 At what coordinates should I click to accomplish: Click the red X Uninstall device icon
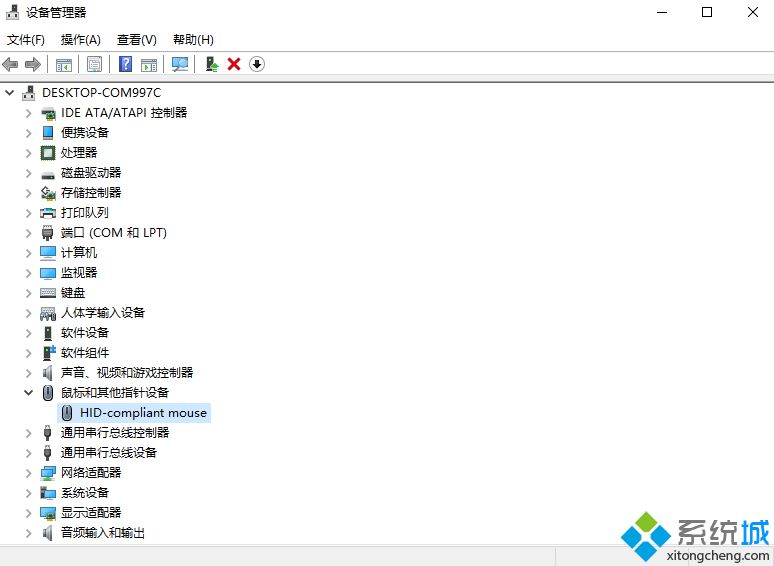pyautogui.click(x=234, y=64)
